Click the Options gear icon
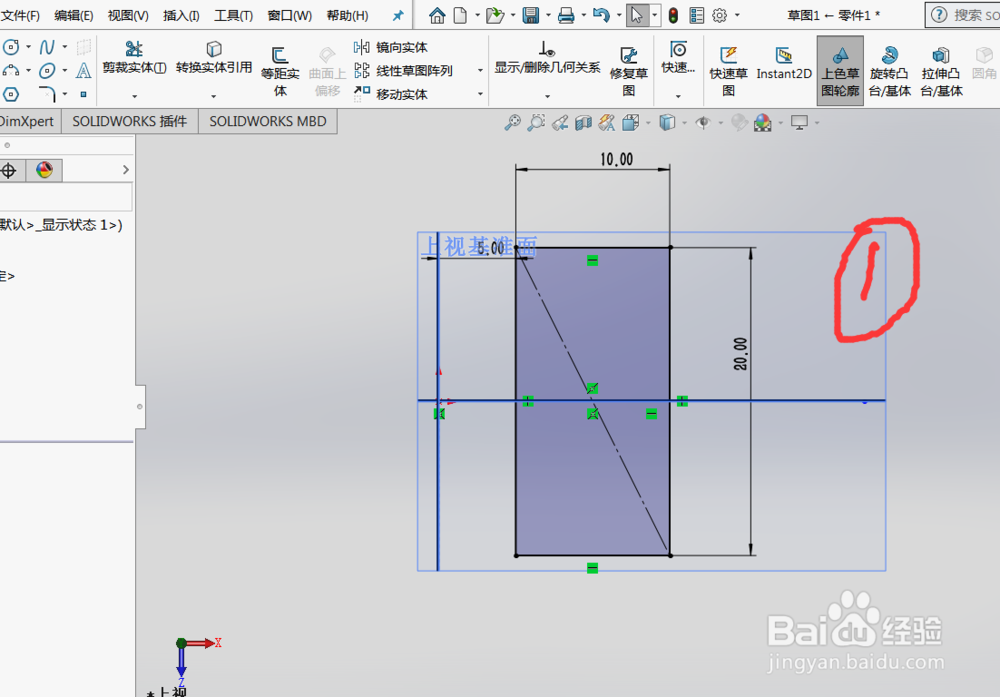This screenshot has width=1000, height=697. point(720,15)
